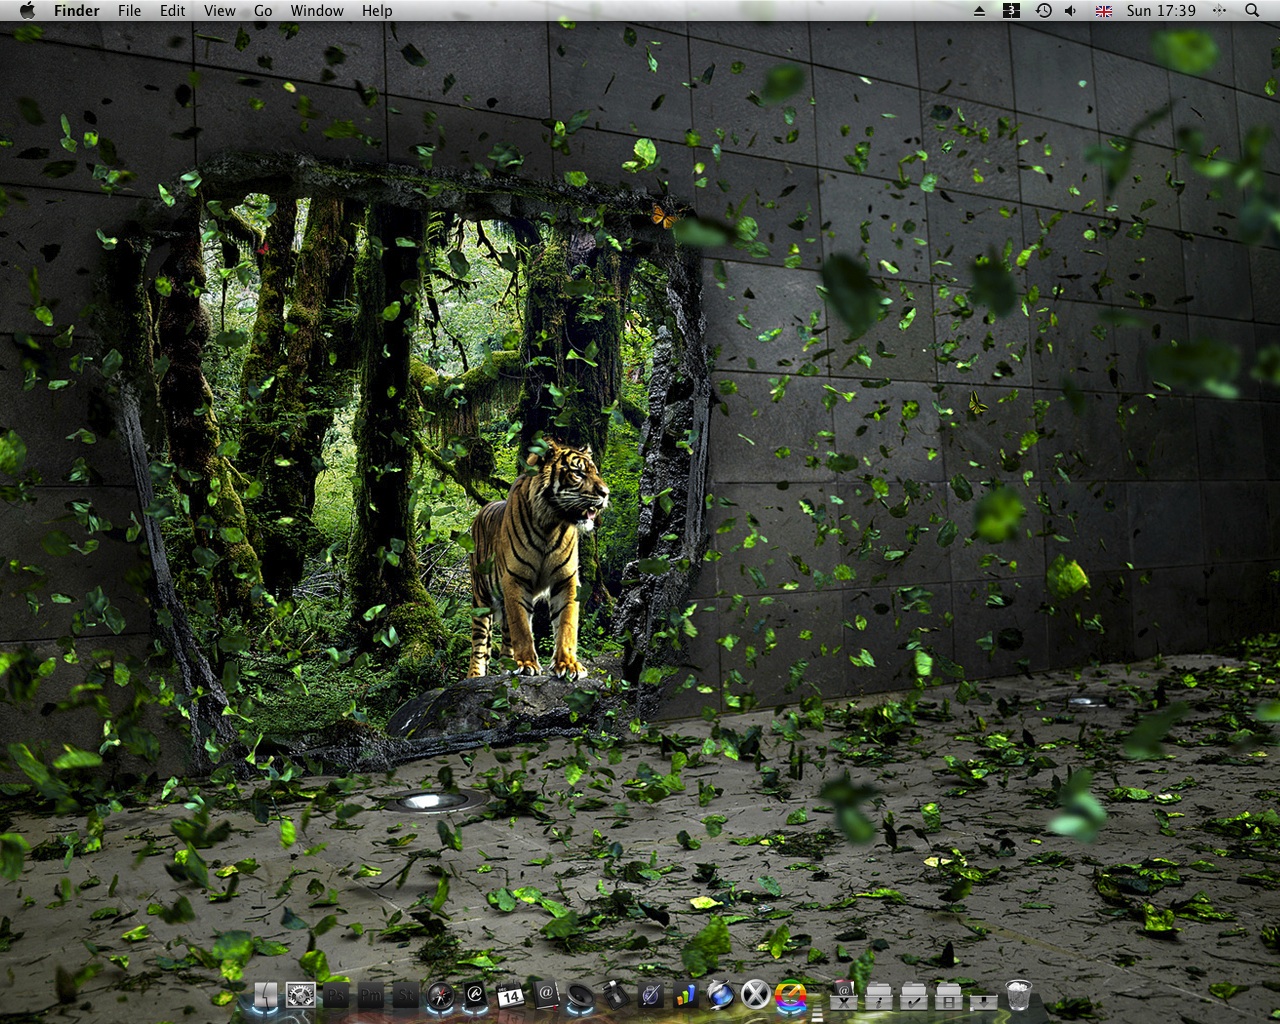Click the Spaces number 3 icon

click(1011, 10)
